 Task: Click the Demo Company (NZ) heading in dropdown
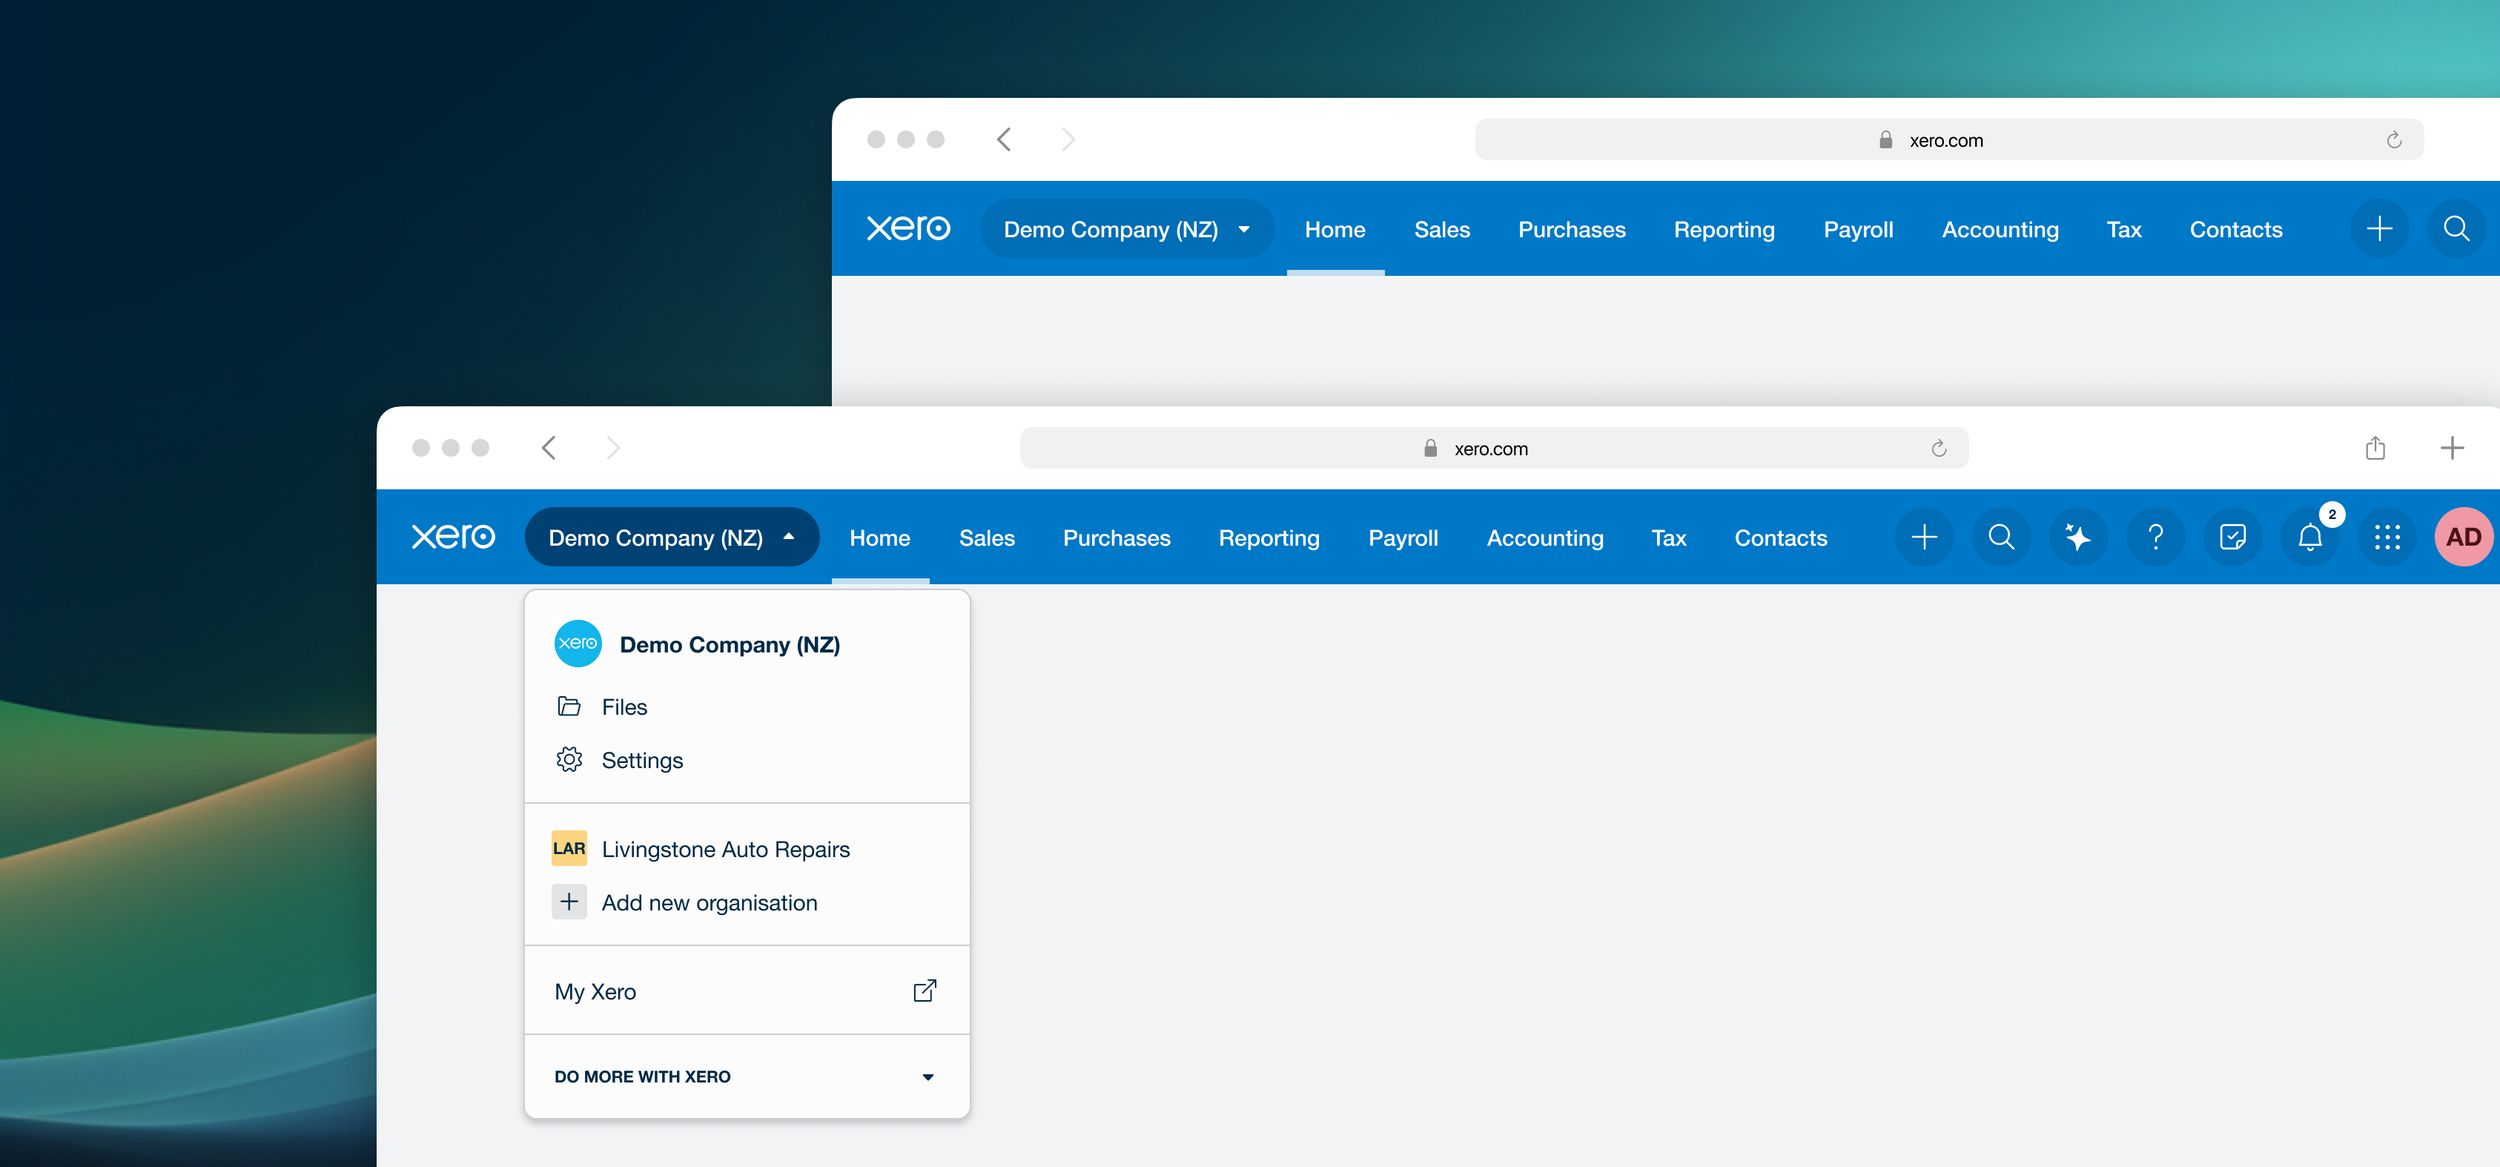coord(729,644)
